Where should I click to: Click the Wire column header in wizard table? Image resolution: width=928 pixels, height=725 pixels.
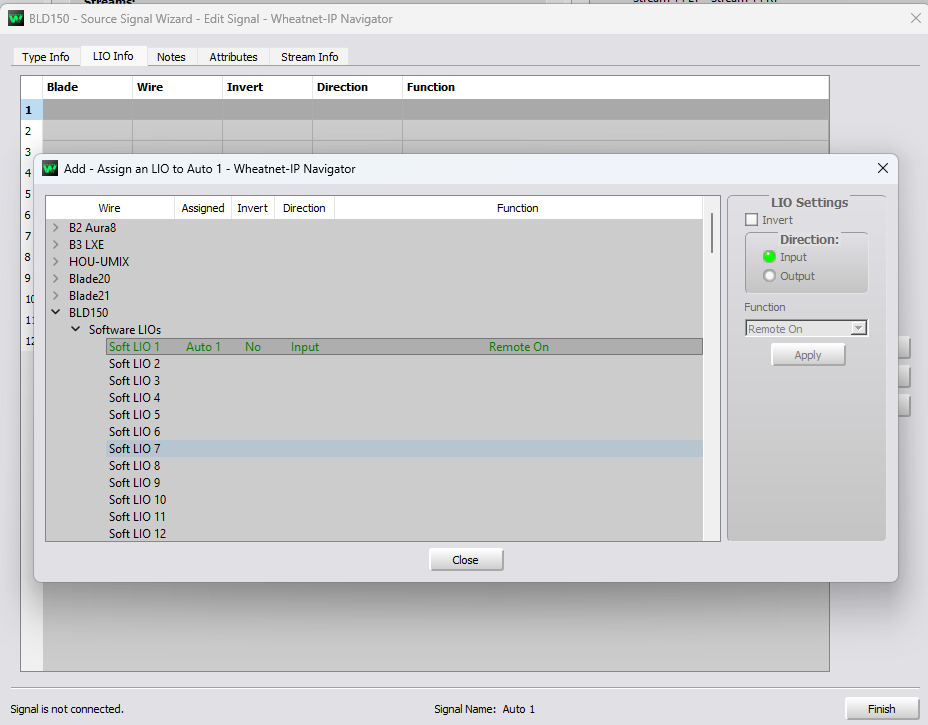[x=178, y=87]
